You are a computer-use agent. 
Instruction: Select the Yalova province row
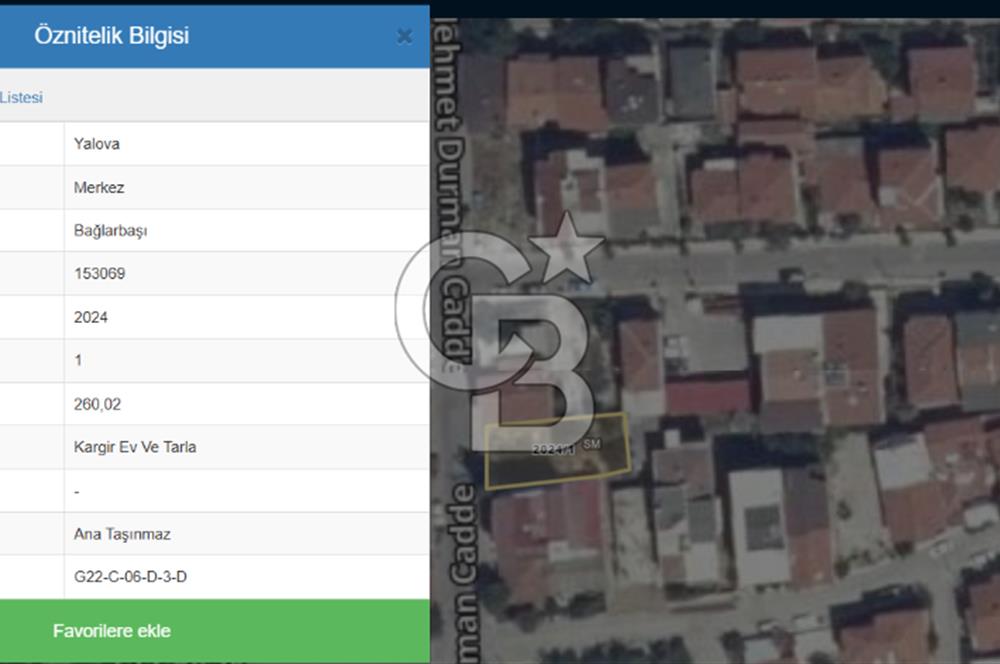pos(96,144)
